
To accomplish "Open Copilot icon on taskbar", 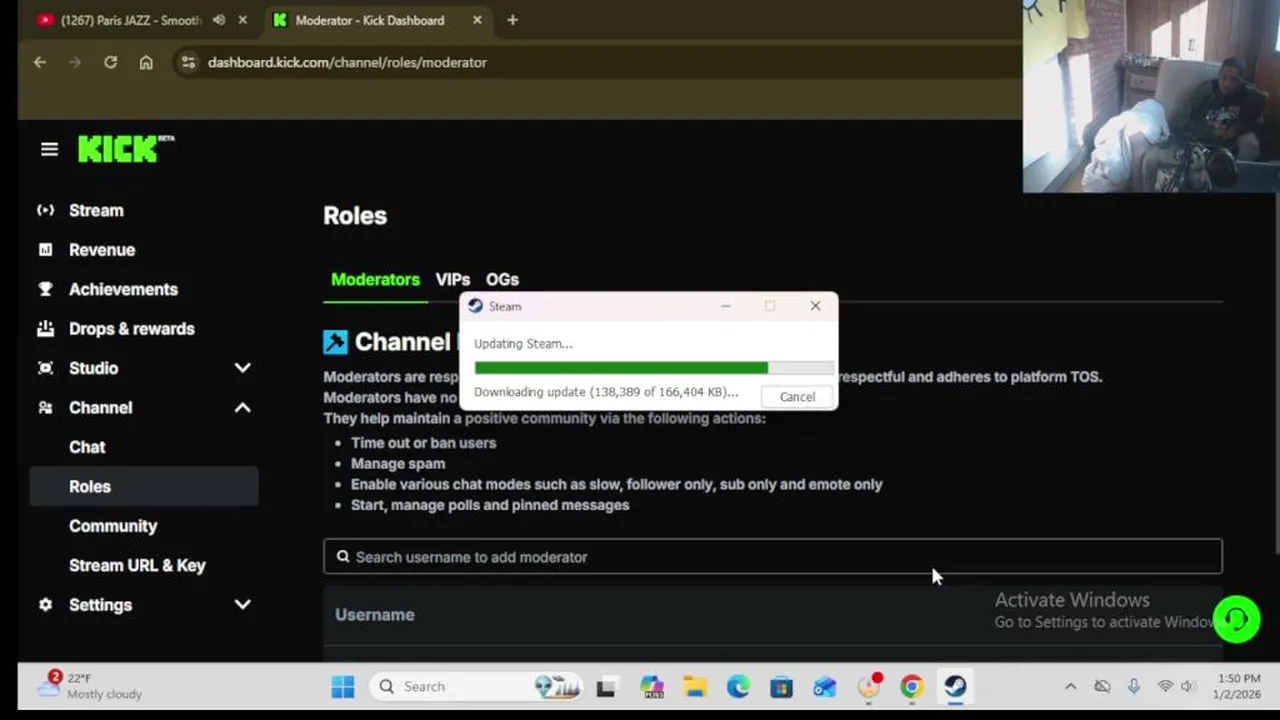I will [652, 687].
